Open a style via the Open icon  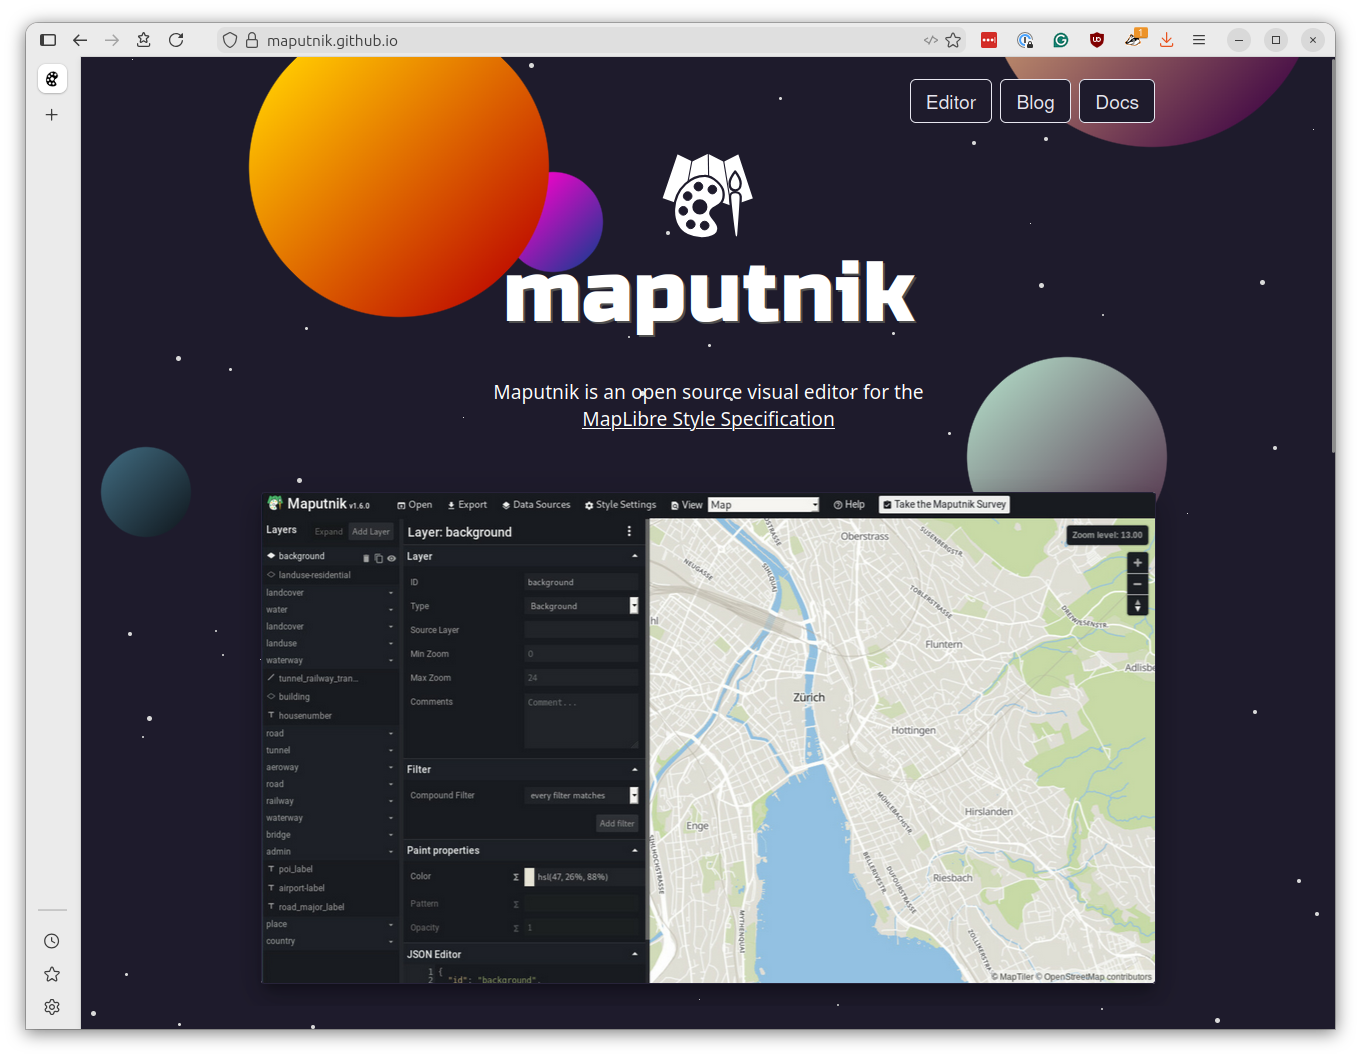coord(414,504)
